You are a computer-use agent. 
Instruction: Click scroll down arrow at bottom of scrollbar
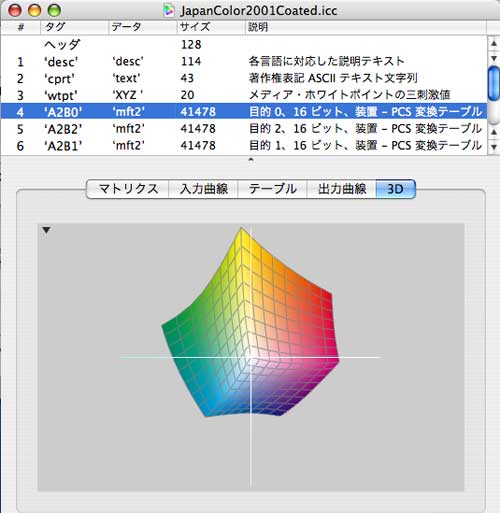pyautogui.click(x=494, y=147)
